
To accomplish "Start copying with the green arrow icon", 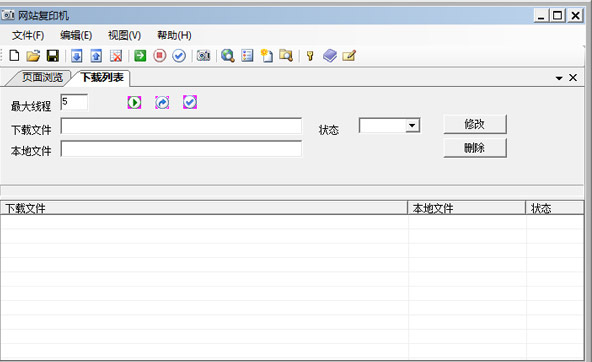I will (140, 56).
